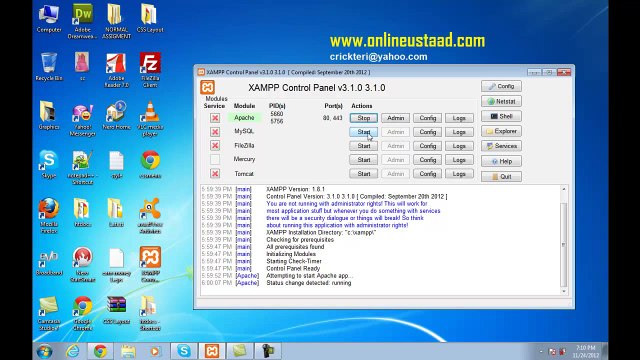Open the main XAMPP Config button
The height and width of the screenshot is (360, 640).
[501, 86]
